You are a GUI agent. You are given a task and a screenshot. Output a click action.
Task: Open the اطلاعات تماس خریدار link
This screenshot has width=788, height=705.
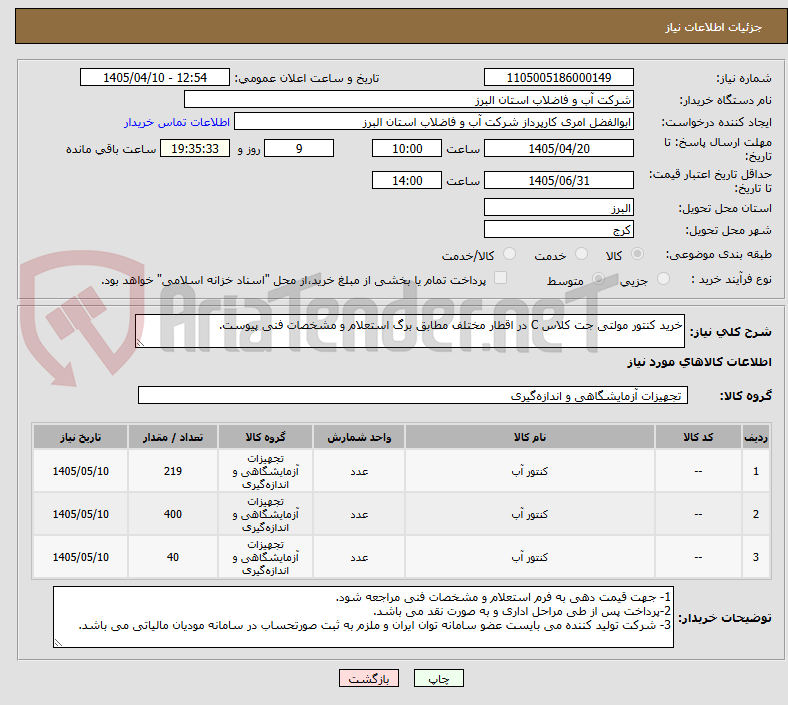(x=177, y=122)
